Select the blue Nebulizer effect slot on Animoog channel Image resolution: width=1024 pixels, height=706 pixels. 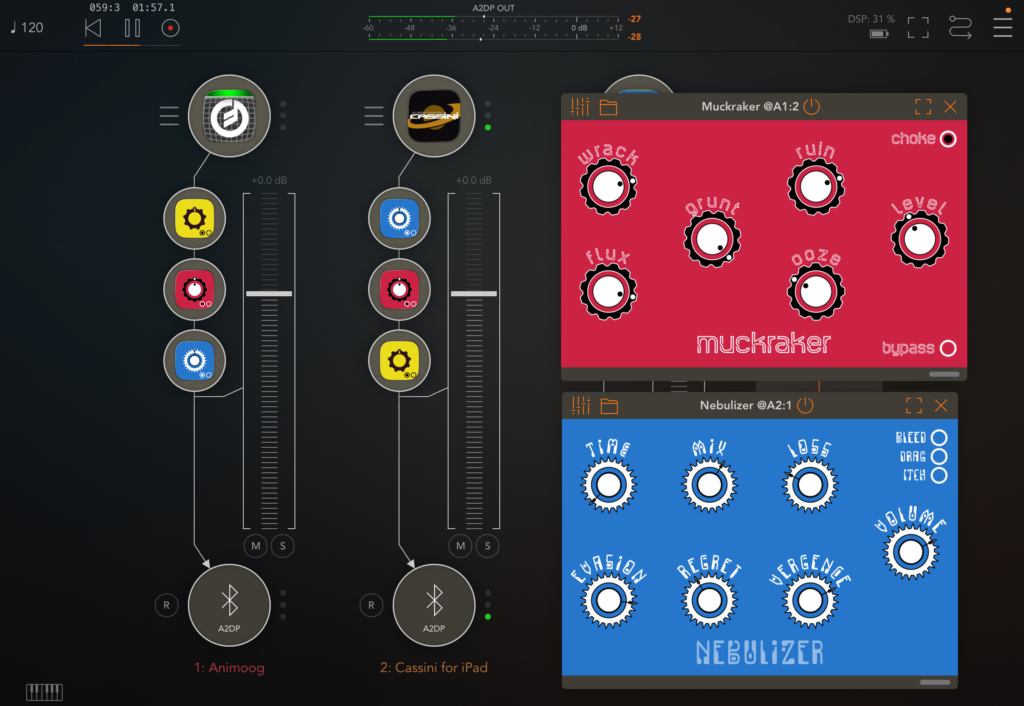click(x=195, y=360)
